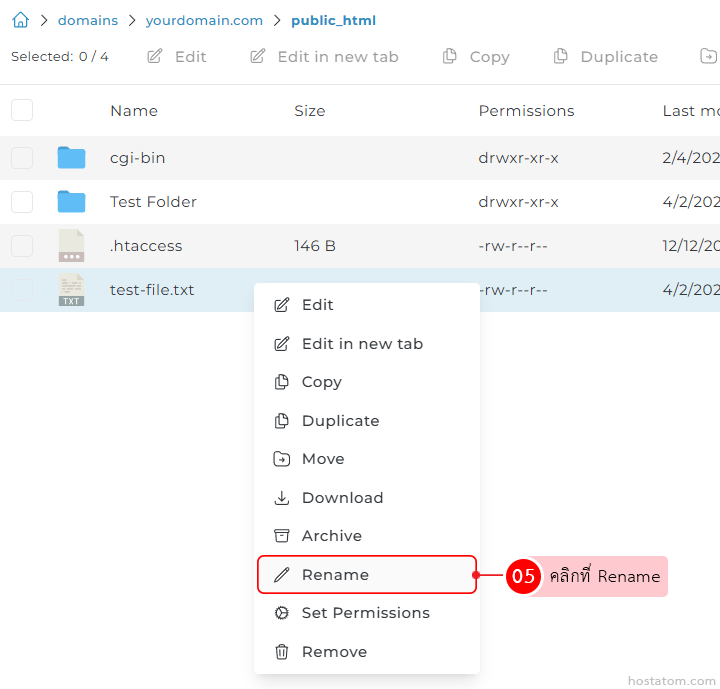This screenshot has height=689, width=720.
Task: Click the Move toolbar icon at top right
Action: (708, 57)
